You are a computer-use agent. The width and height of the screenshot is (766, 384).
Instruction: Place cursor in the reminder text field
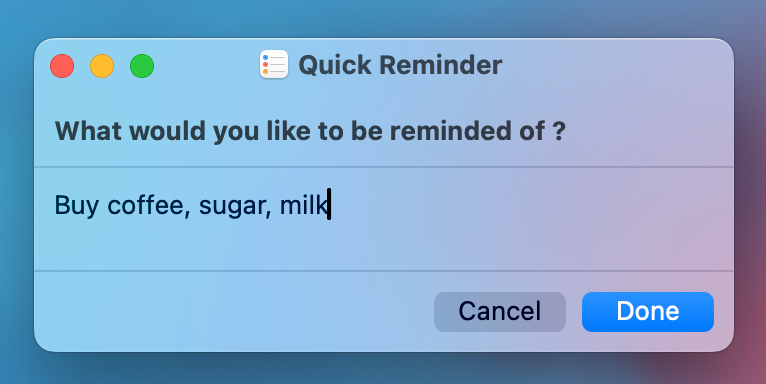384,219
